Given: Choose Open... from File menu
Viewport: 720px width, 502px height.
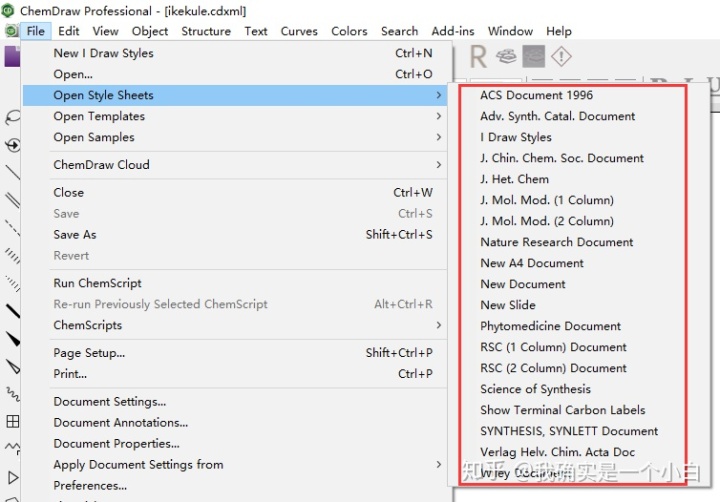Looking at the screenshot, I should pyautogui.click(x=235, y=74).
